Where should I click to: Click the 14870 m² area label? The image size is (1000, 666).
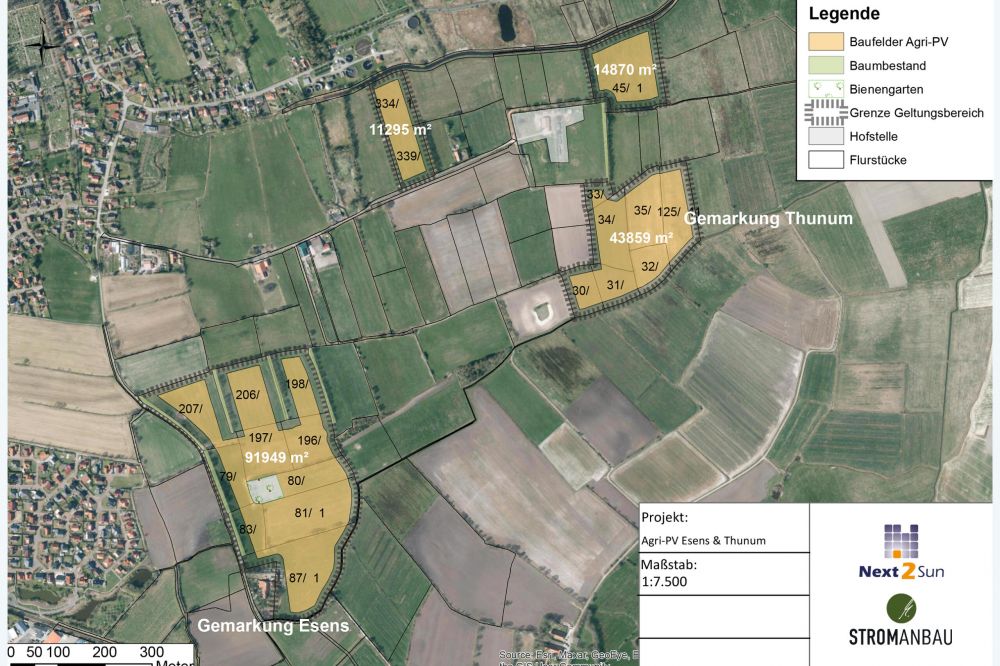(624, 70)
